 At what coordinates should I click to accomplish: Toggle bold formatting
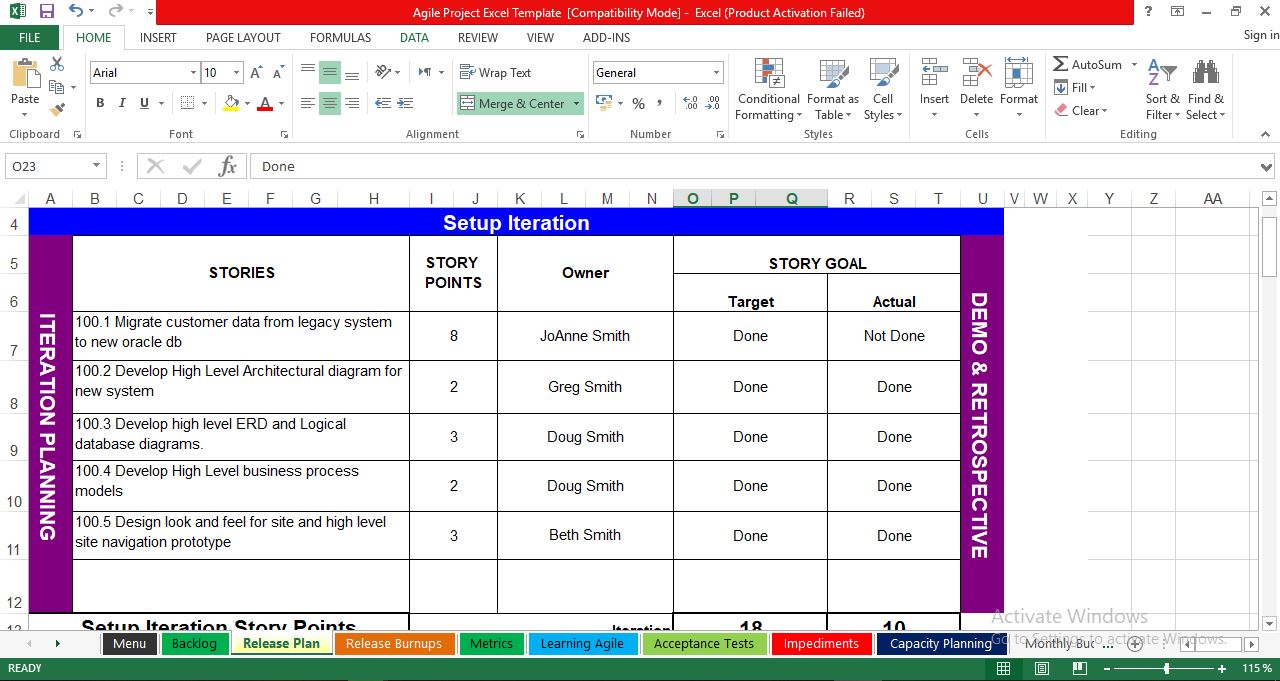tap(99, 103)
